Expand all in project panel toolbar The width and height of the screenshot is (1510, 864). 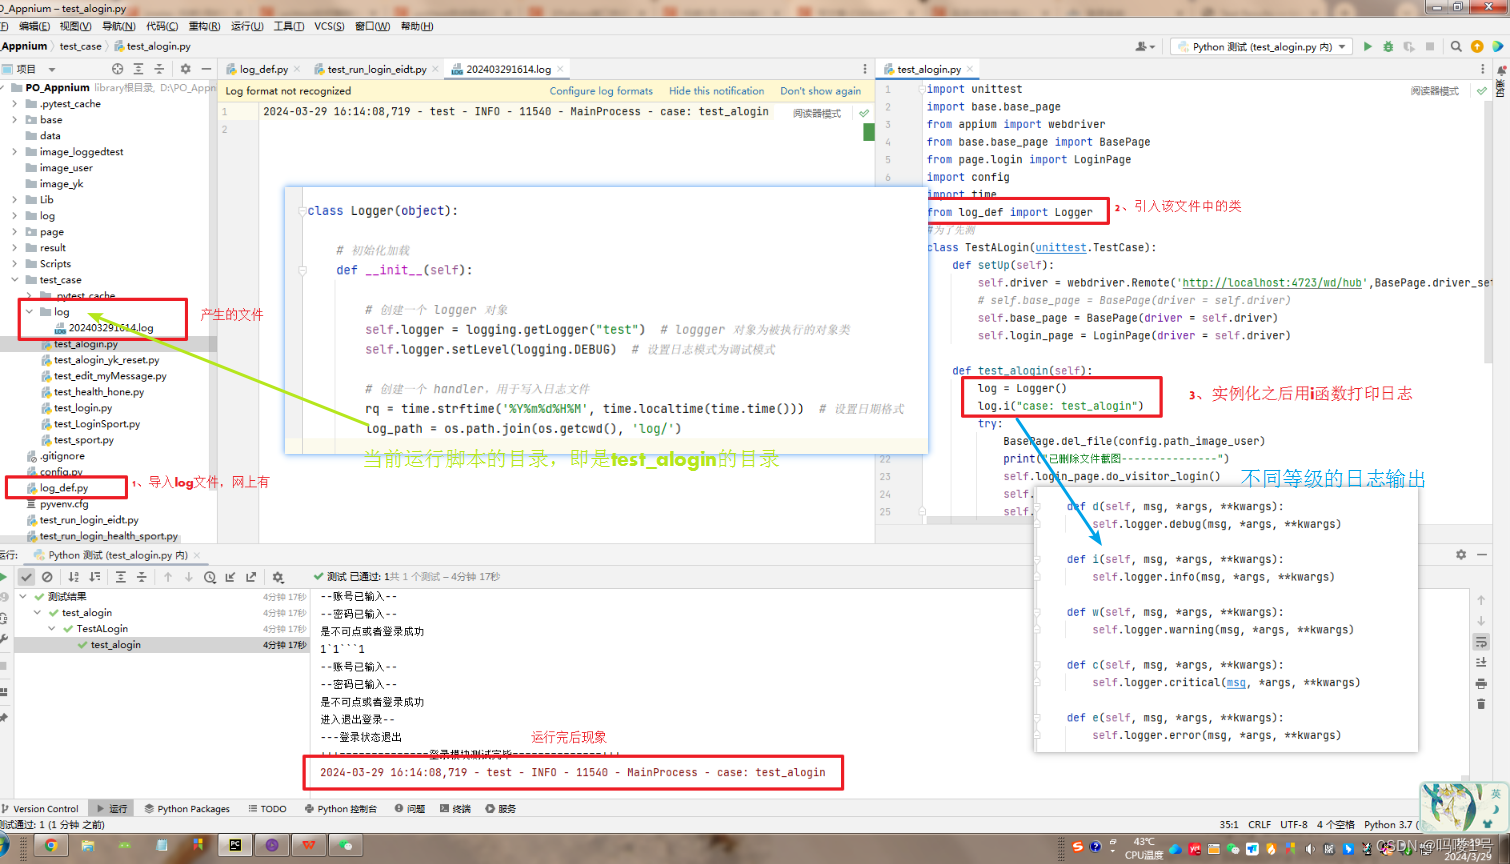[x=138, y=69]
